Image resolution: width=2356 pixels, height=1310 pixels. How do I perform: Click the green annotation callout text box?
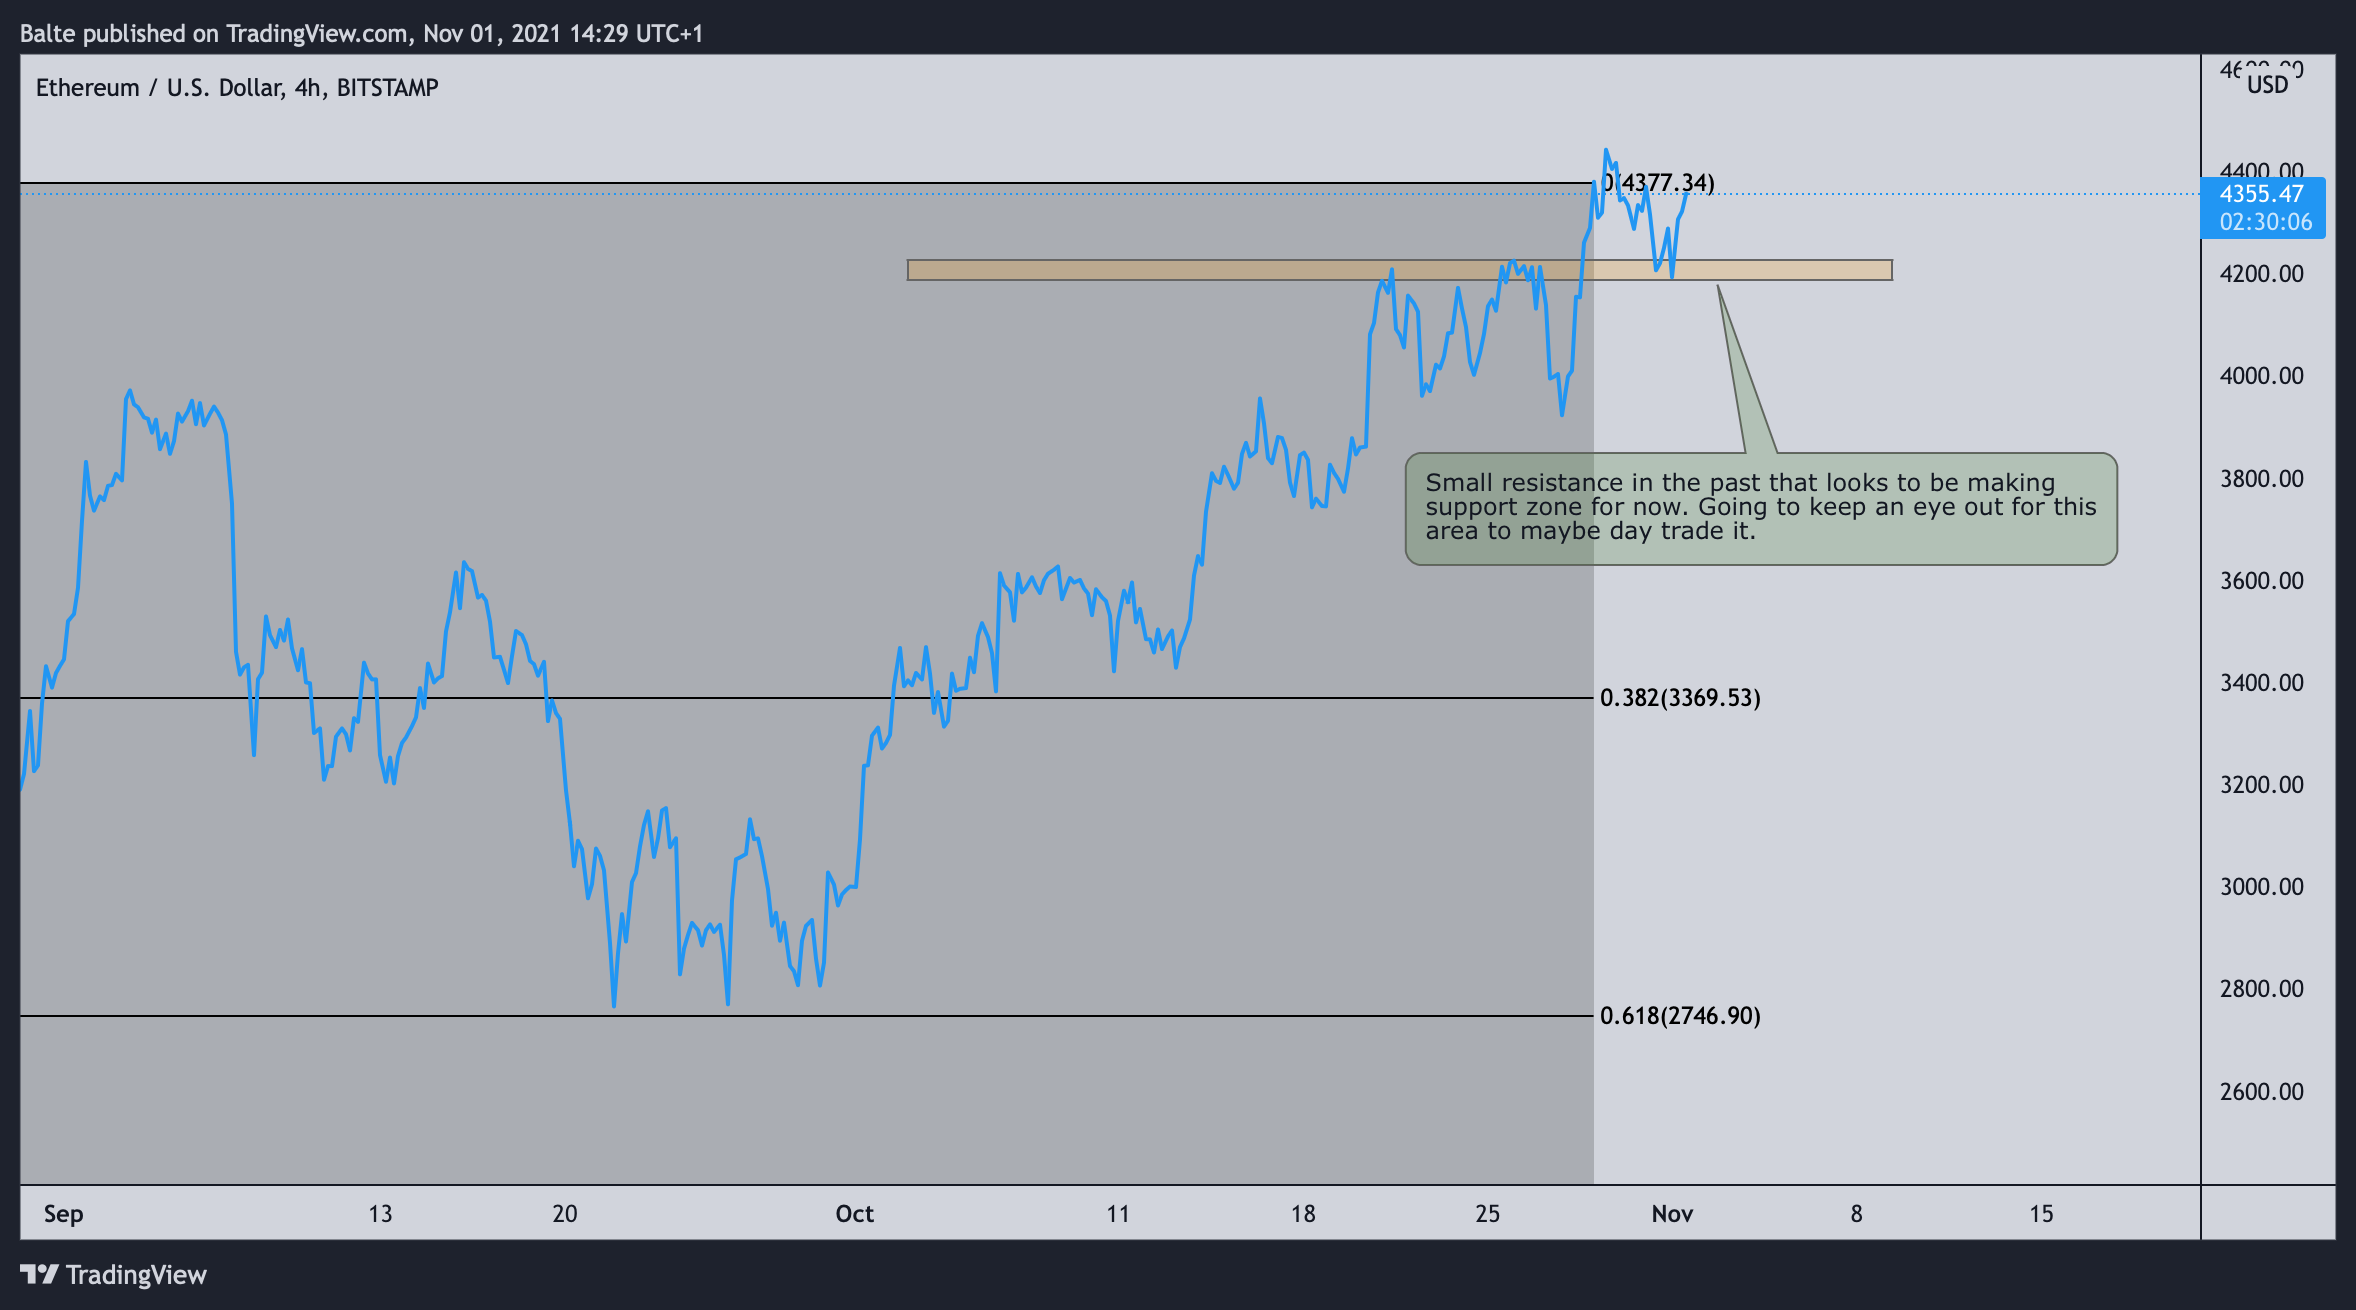[1761, 509]
